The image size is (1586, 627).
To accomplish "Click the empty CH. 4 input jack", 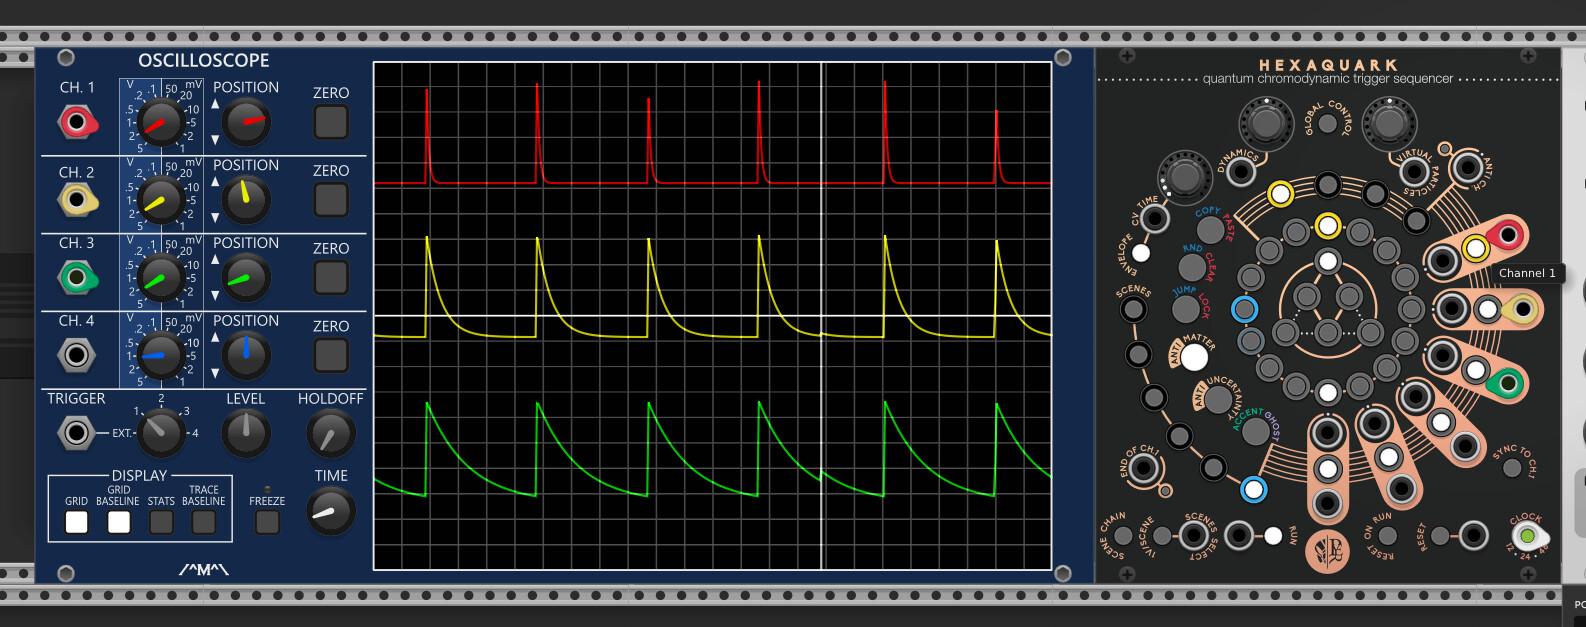I will click(76, 355).
